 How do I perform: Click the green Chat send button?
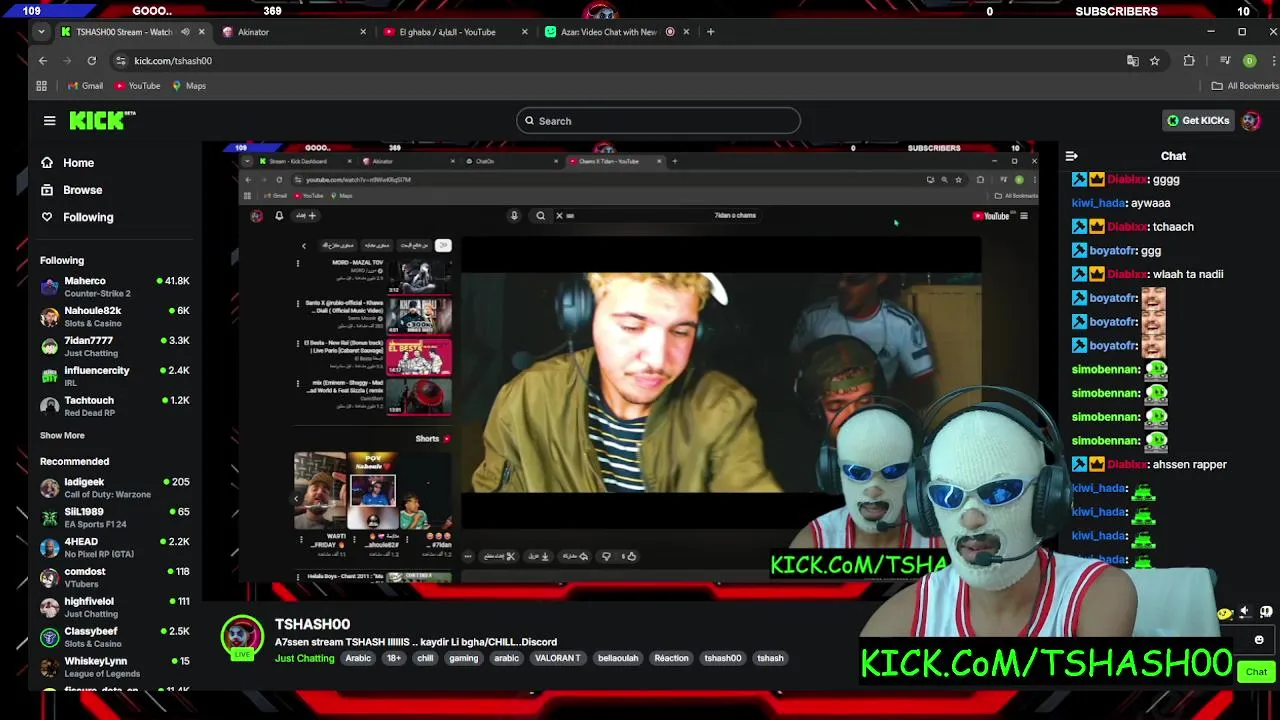click(1256, 672)
